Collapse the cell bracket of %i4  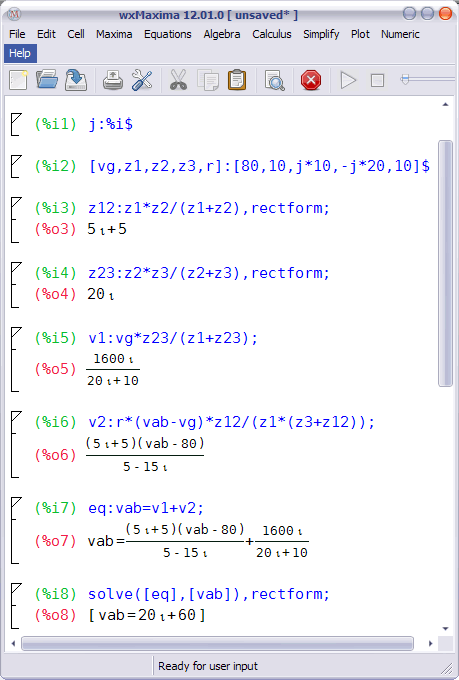point(15,284)
